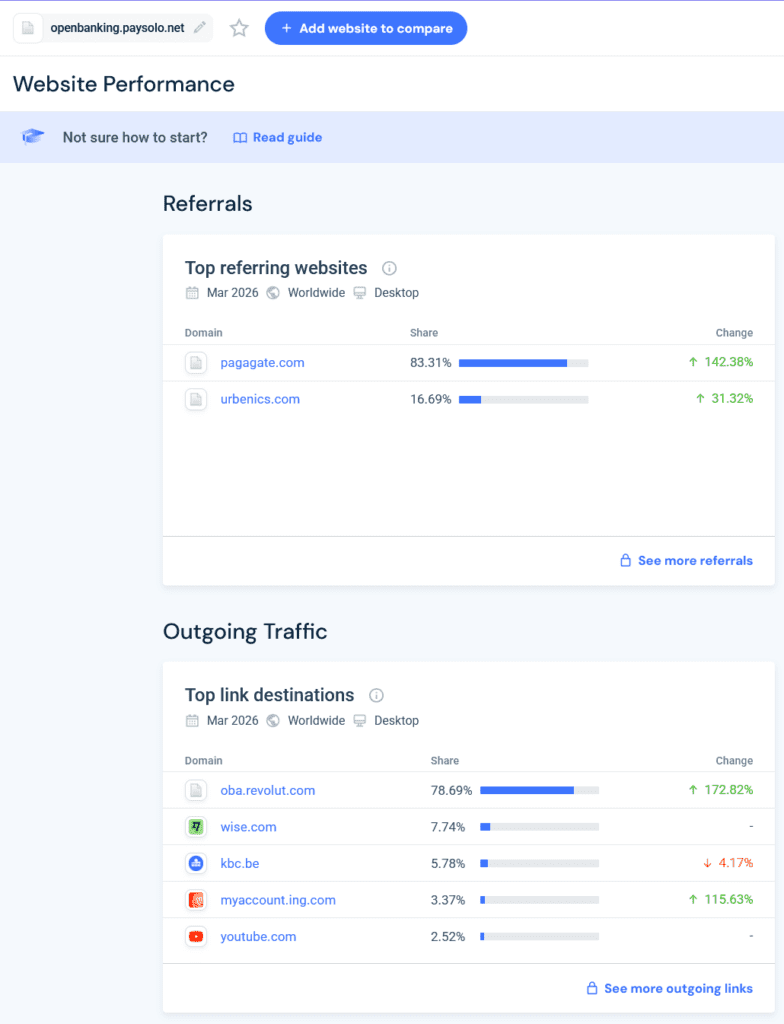784x1024 pixels.
Task: Click the myaccount.ing.com favicon
Action: pyautogui.click(x=196, y=900)
